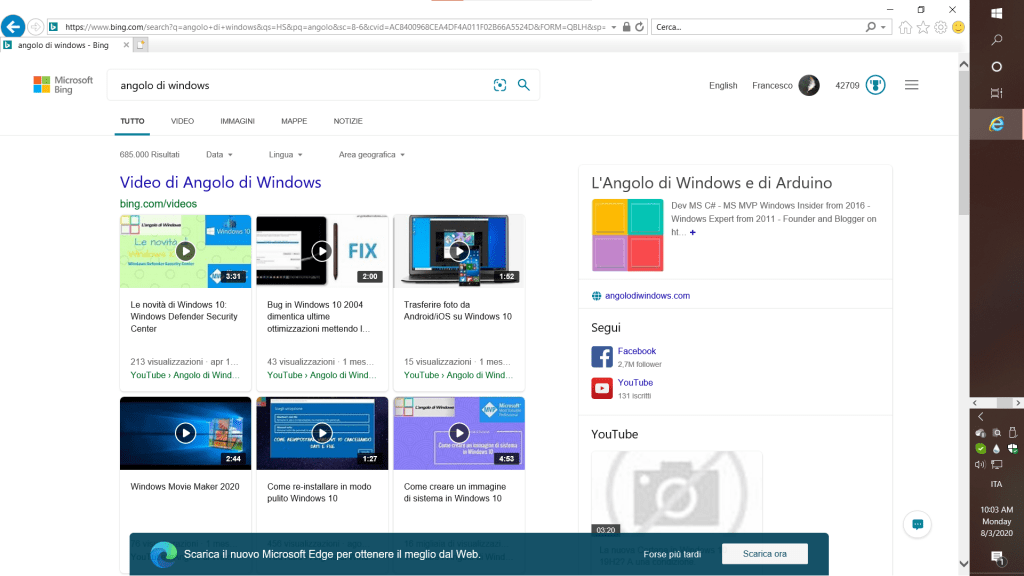The image size is (1024, 576).
Task: Open favorites with the star icon
Action: [923, 27]
